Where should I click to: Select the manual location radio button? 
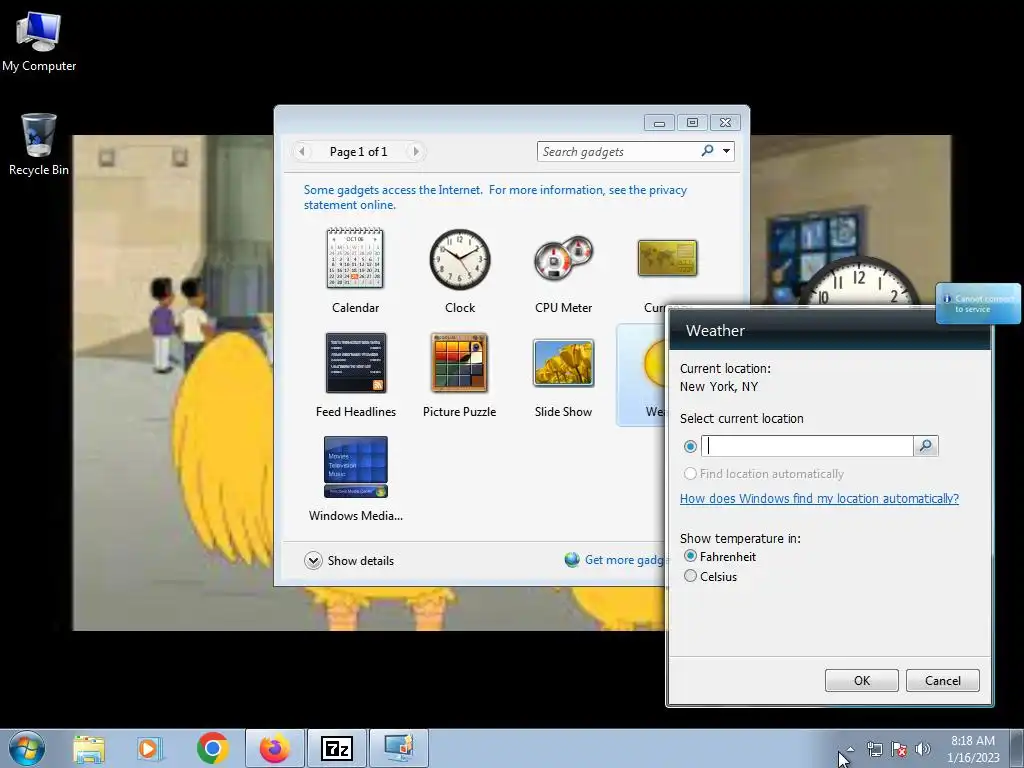(690, 447)
